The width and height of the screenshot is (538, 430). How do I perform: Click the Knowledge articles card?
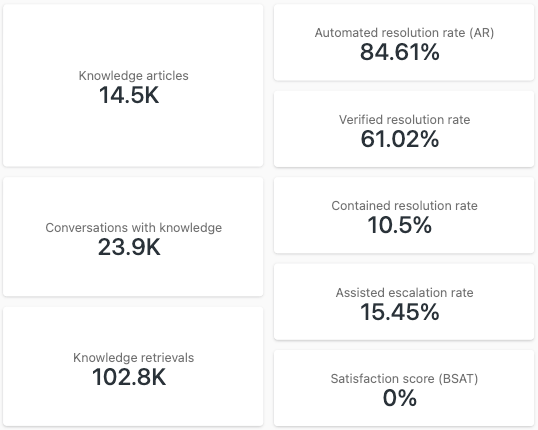[x=133, y=85]
